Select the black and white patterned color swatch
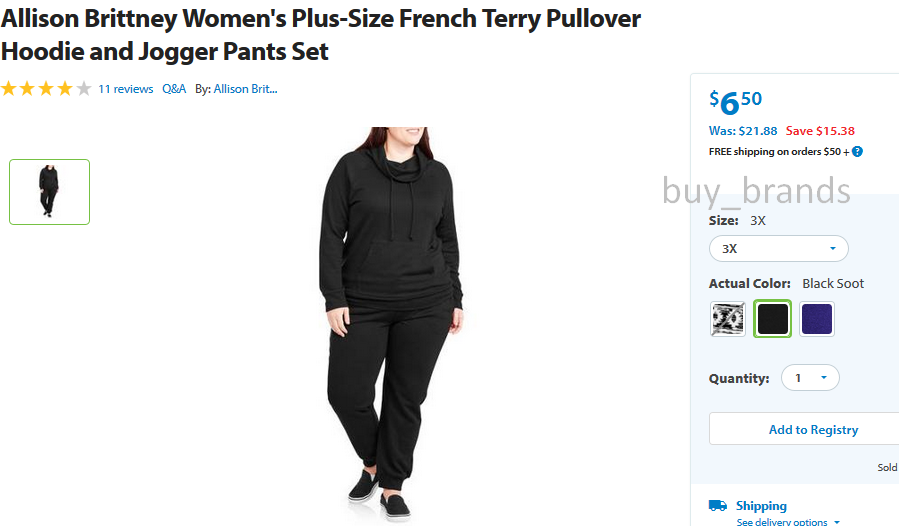899x526 pixels. [x=728, y=319]
